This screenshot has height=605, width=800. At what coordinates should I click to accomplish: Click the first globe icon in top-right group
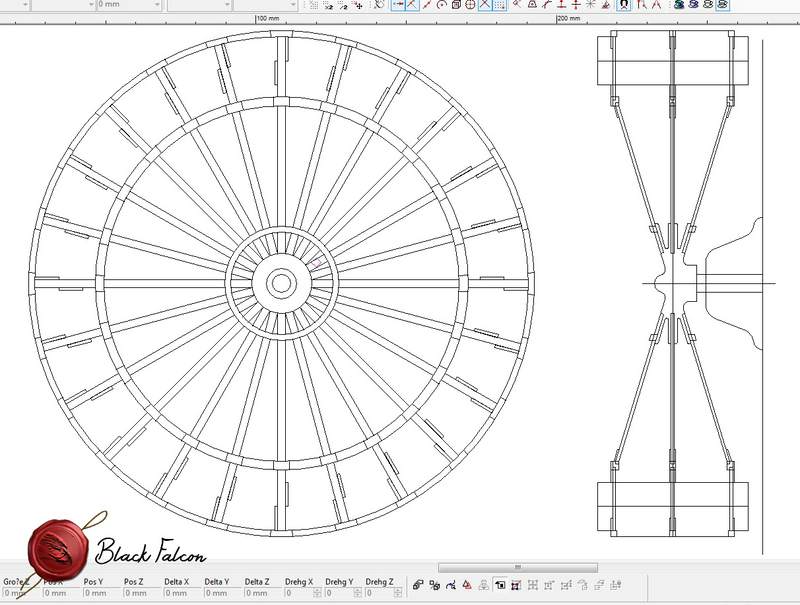pyautogui.click(x=678, y=5)
